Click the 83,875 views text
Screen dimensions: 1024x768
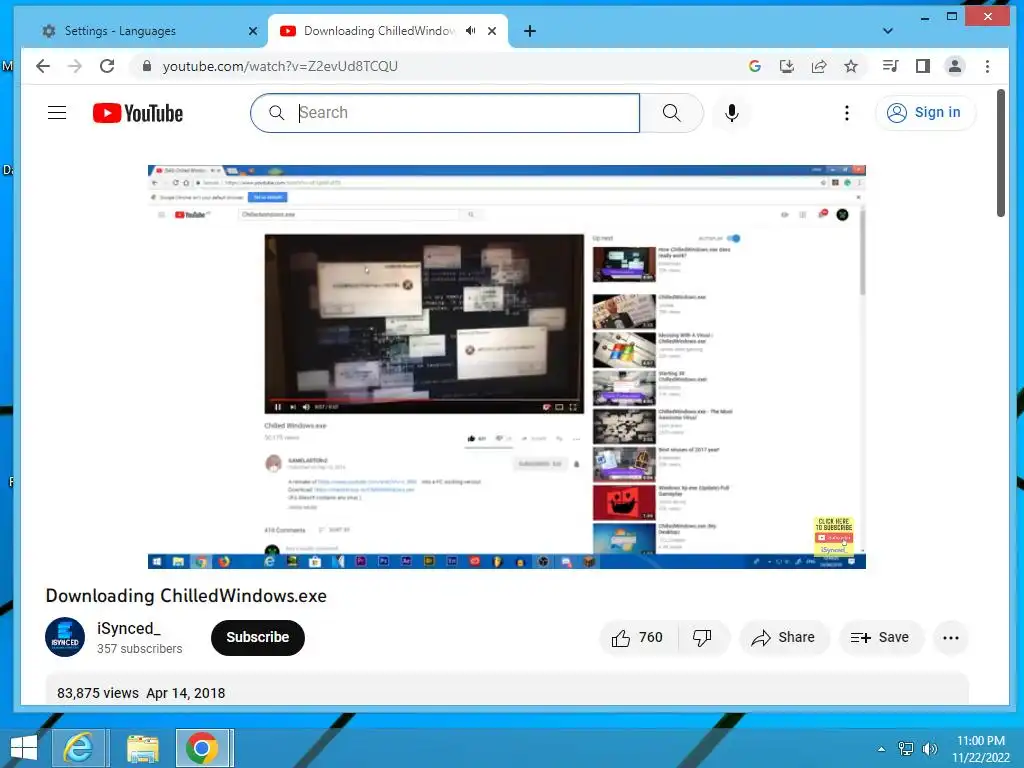(x=98, y=693)
